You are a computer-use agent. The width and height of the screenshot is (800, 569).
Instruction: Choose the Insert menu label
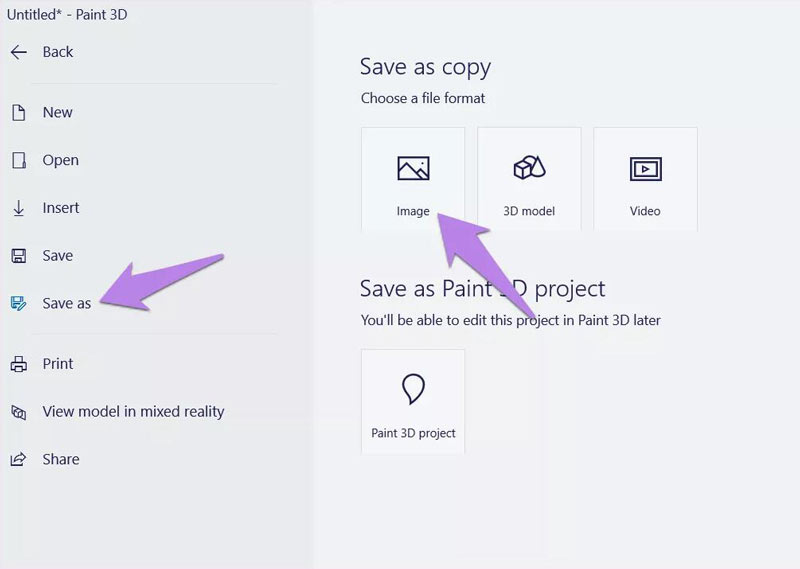(x=61, y=208)
